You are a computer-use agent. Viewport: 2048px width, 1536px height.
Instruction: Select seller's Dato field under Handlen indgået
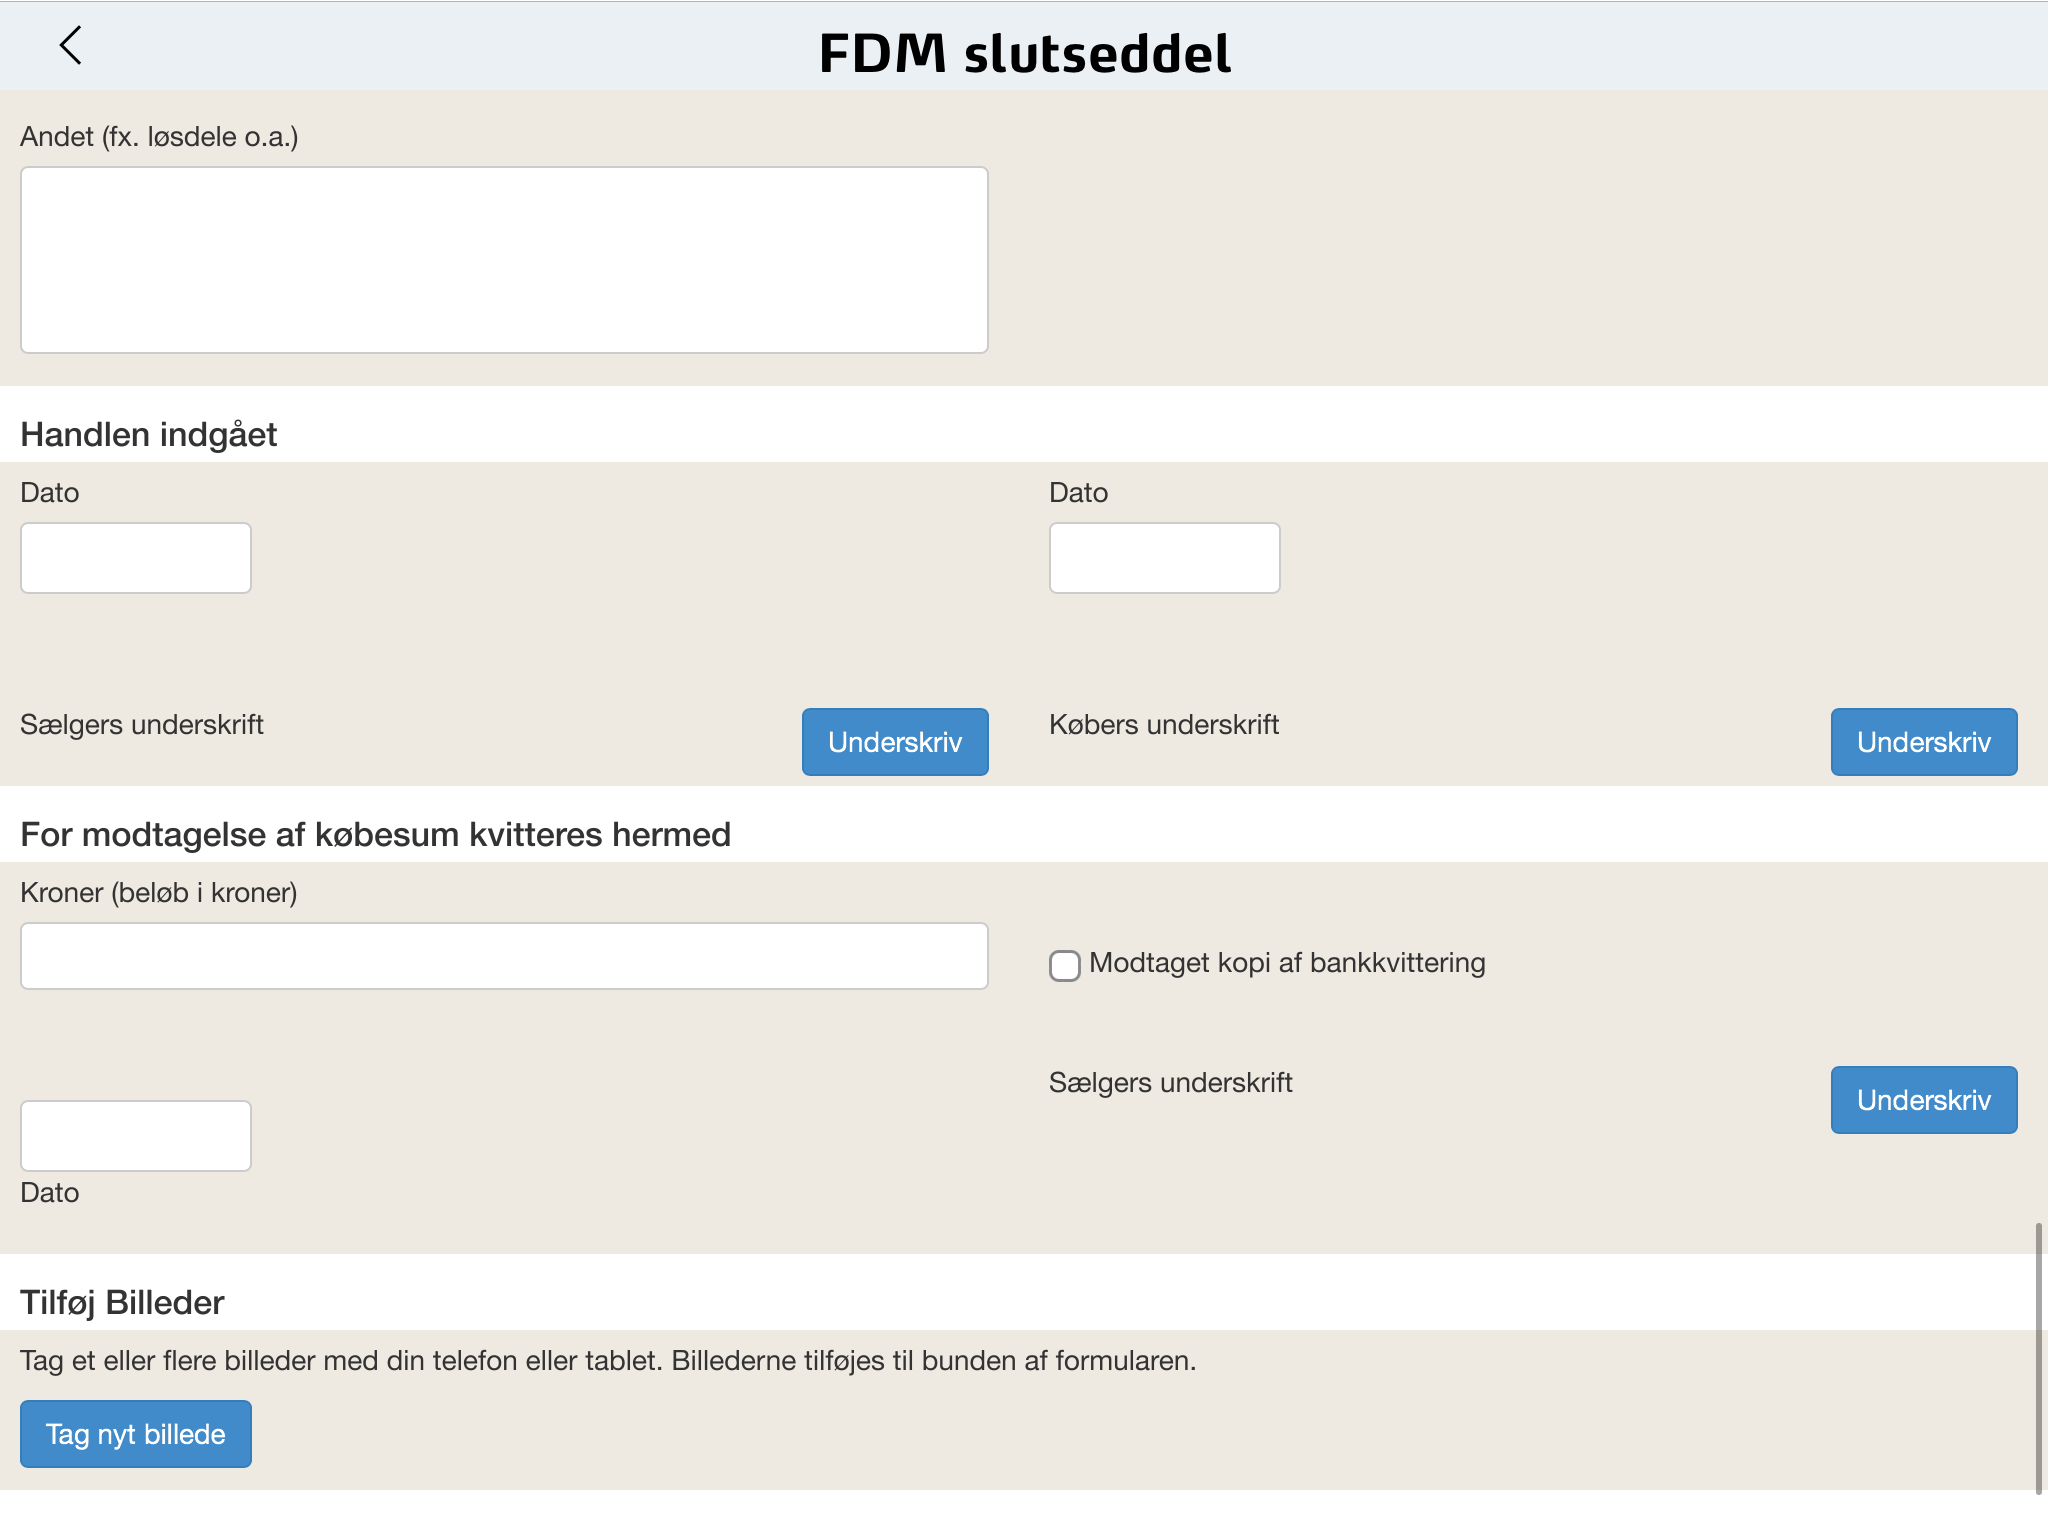pos(136,558)
